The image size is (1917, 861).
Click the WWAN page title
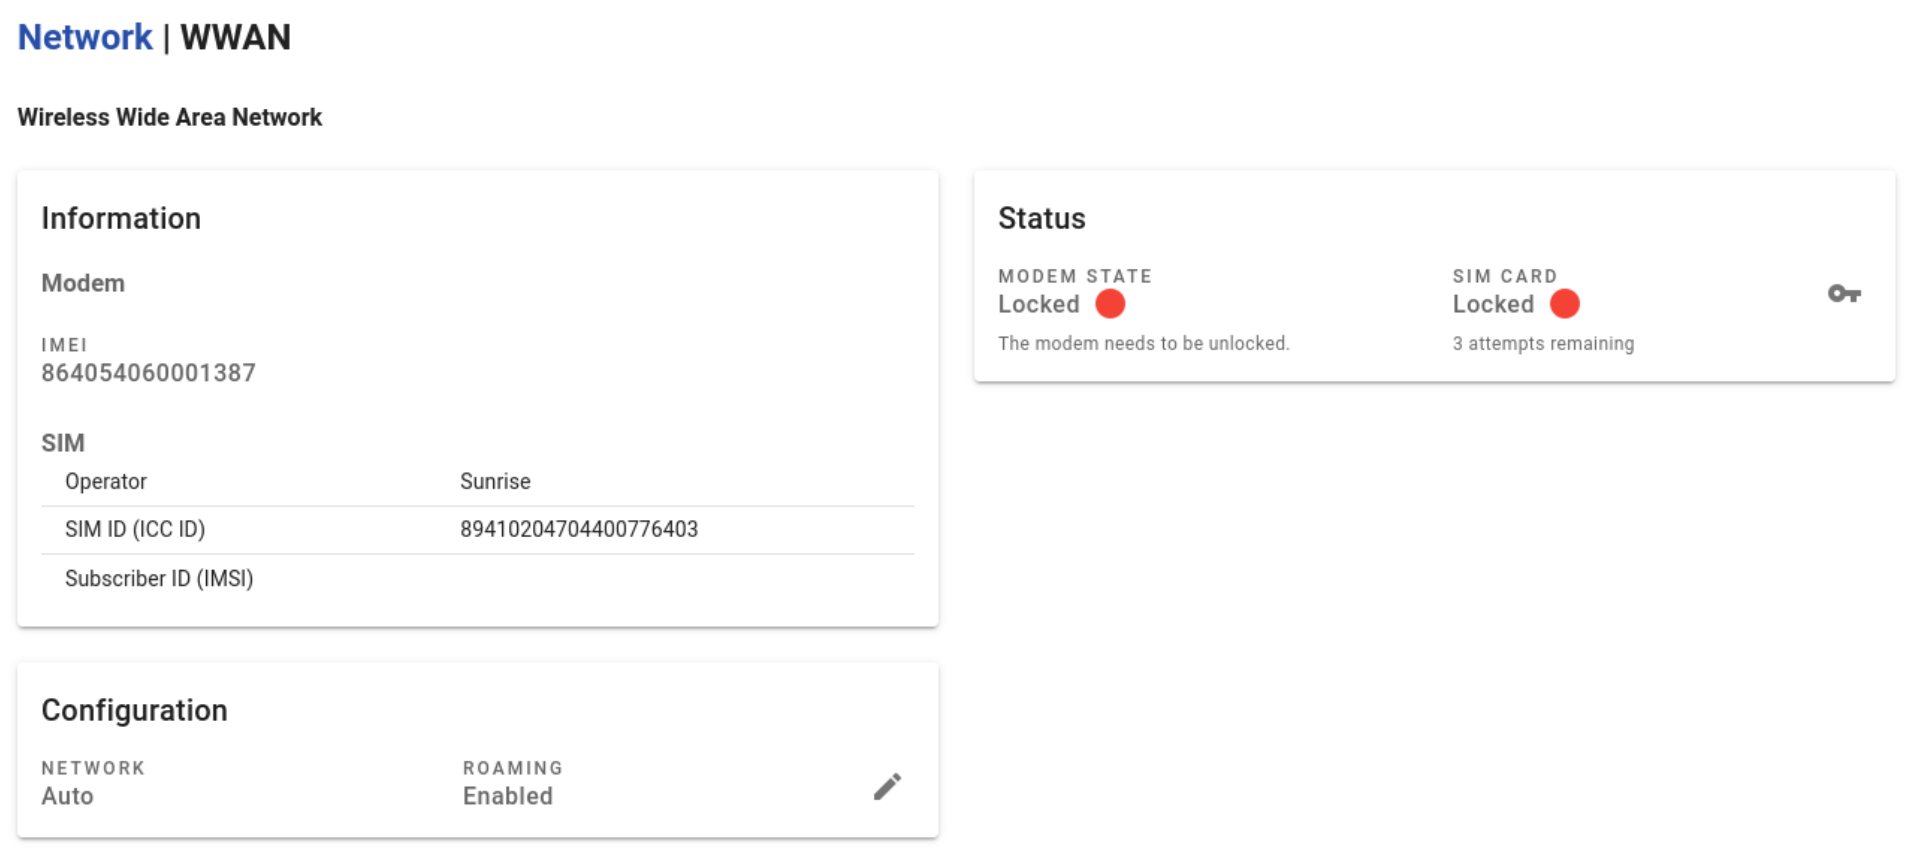click(235, 38)
